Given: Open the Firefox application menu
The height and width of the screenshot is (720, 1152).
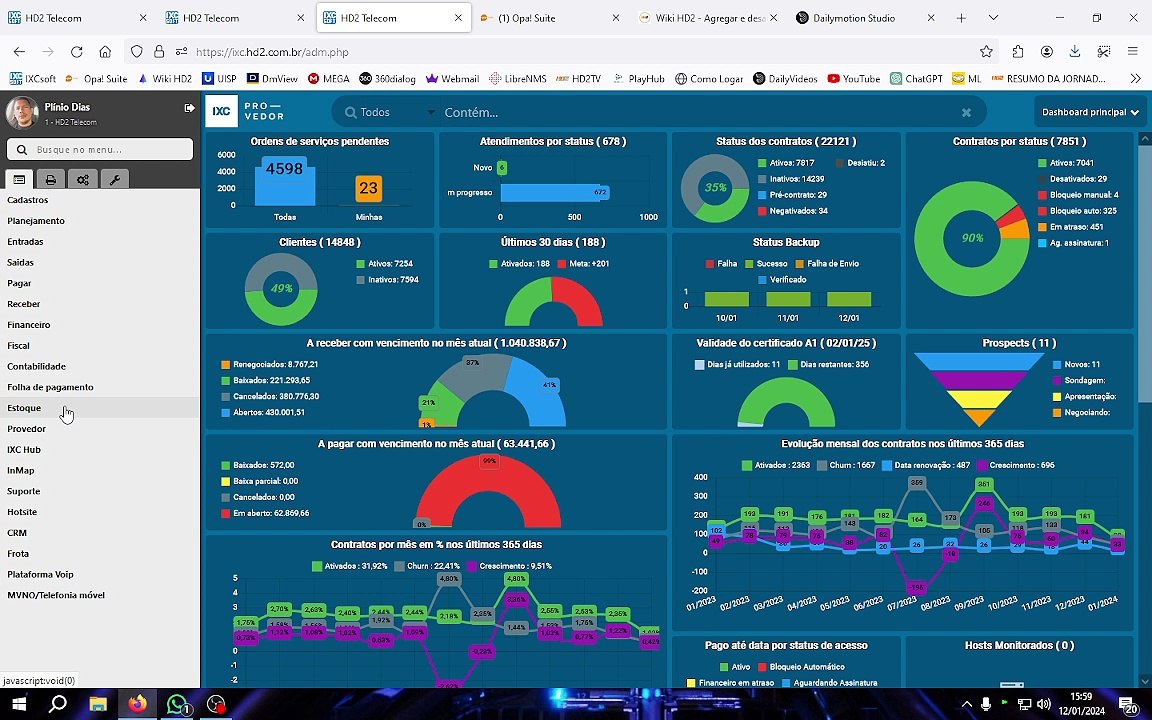Looking at the screenshot, I should tap(1132, 51).
